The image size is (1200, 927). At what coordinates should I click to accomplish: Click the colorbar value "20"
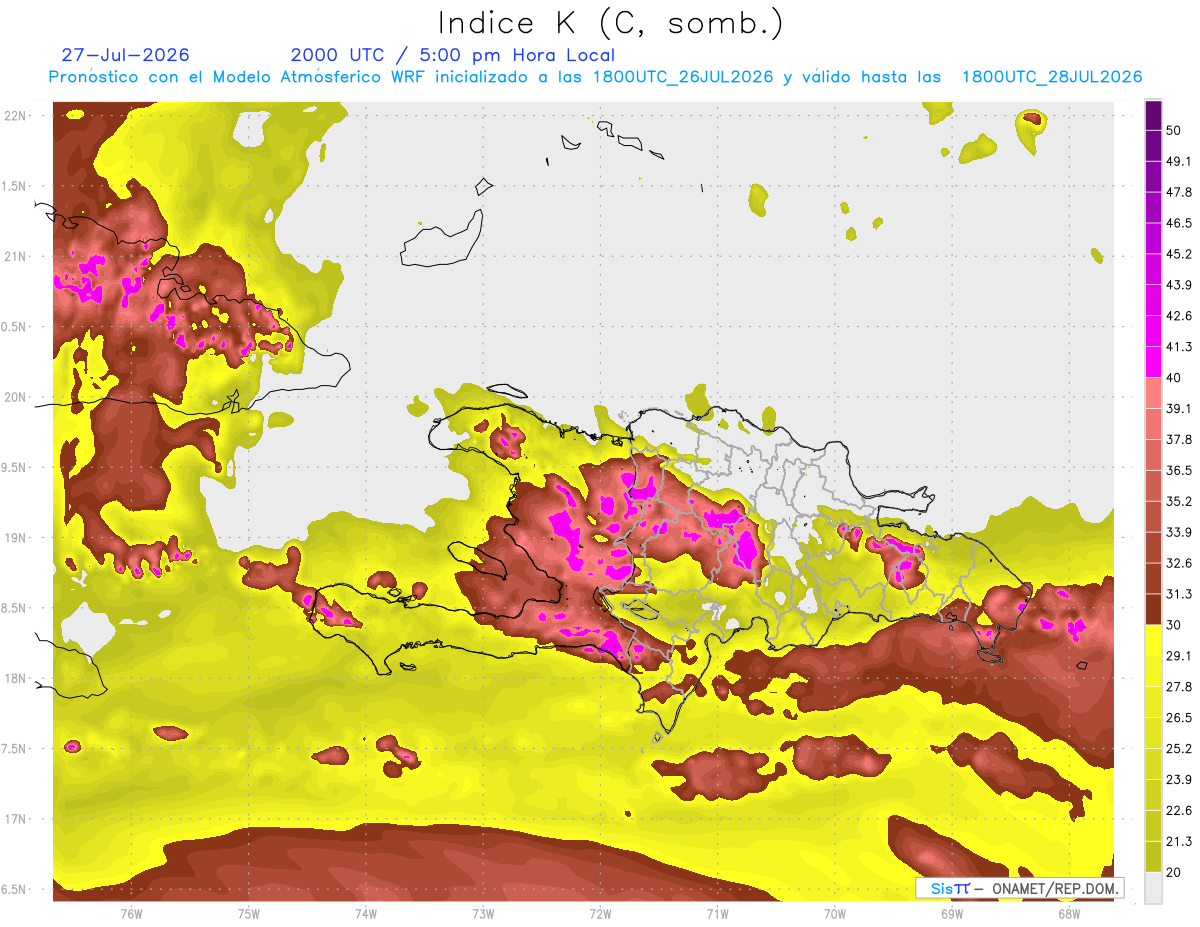[1175, 872]
